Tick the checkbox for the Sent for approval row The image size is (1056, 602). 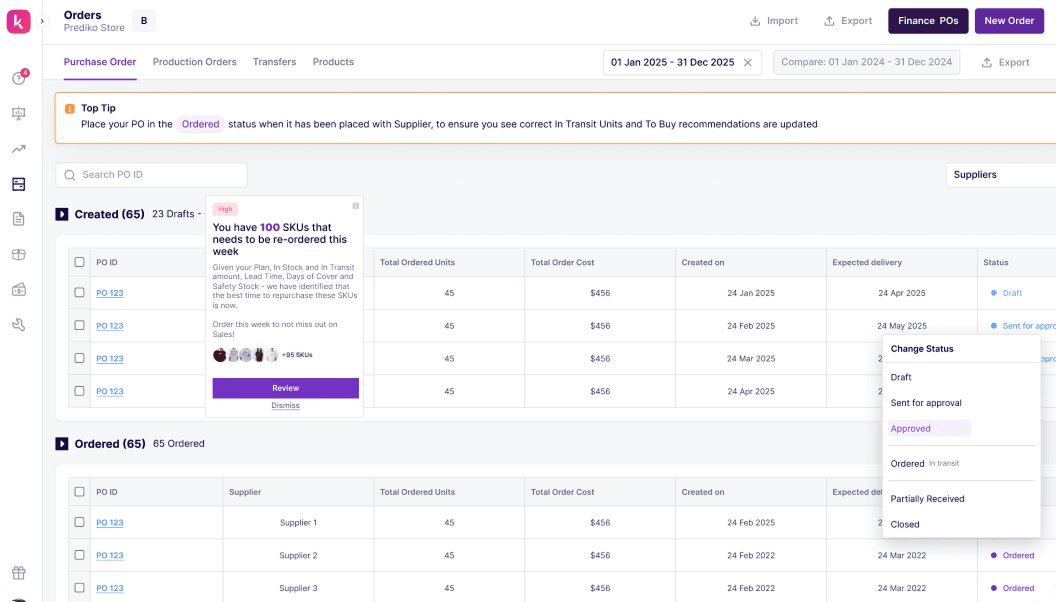tap(79, 325)
